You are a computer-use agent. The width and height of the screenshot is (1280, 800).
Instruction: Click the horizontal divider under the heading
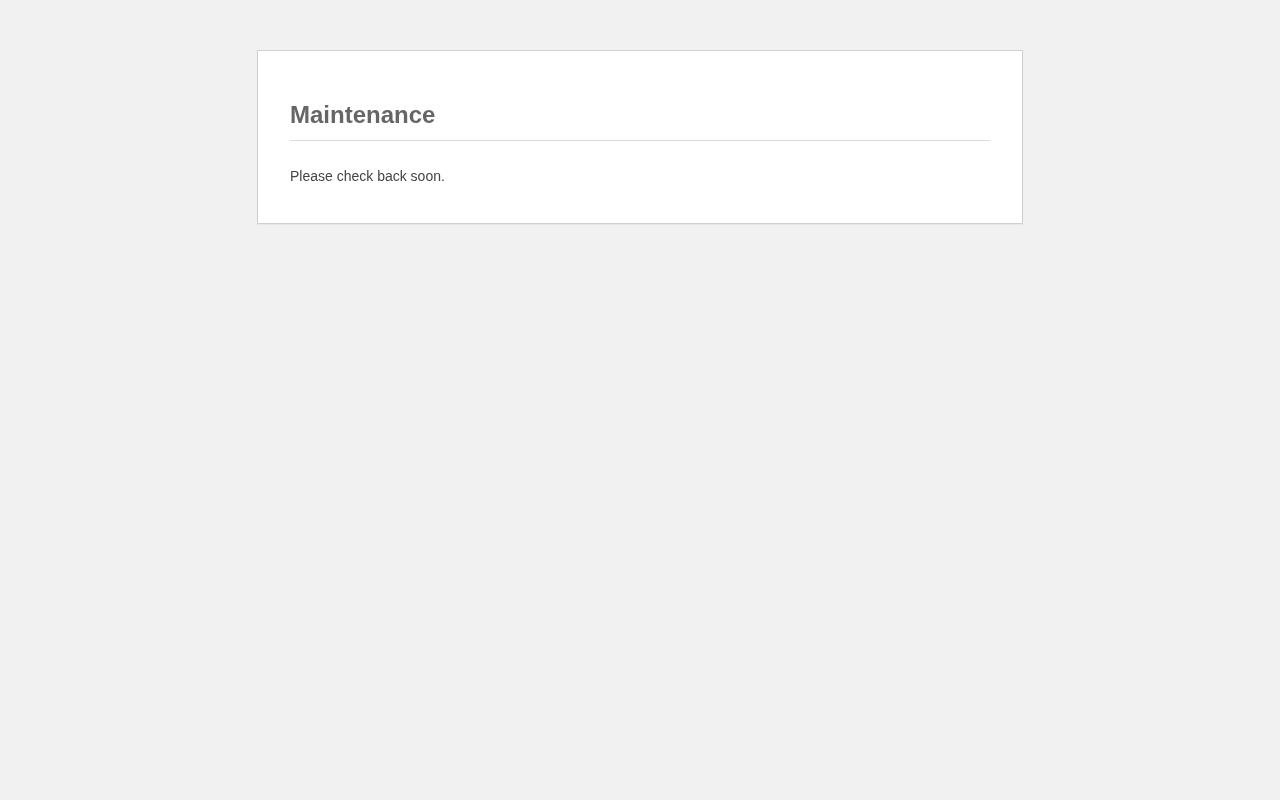[640, 140]
